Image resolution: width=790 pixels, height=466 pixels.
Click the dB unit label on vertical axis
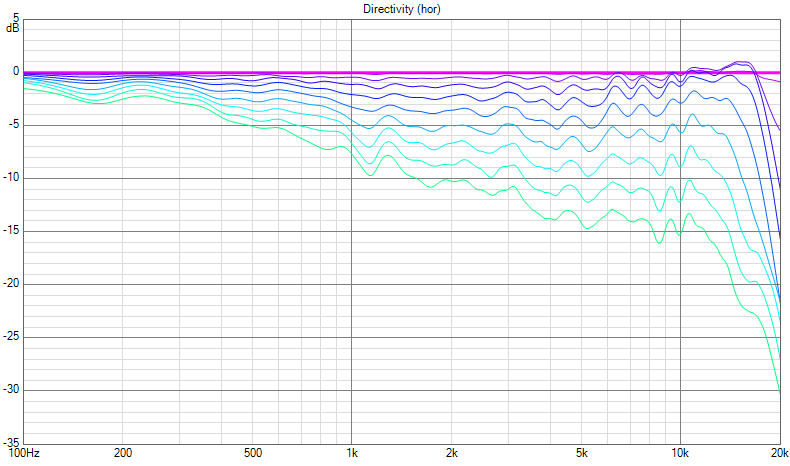(12, 28)
